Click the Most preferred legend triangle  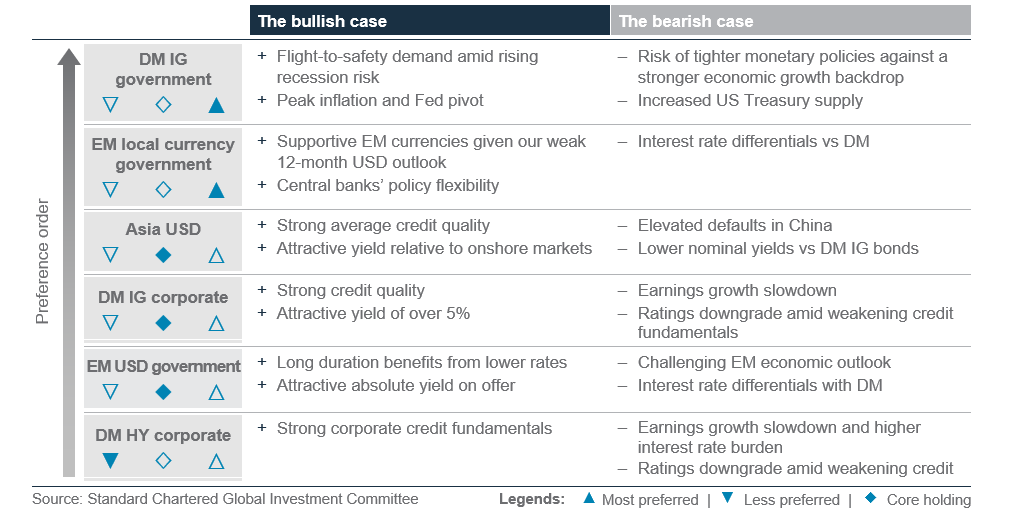[x=589, y=498]
